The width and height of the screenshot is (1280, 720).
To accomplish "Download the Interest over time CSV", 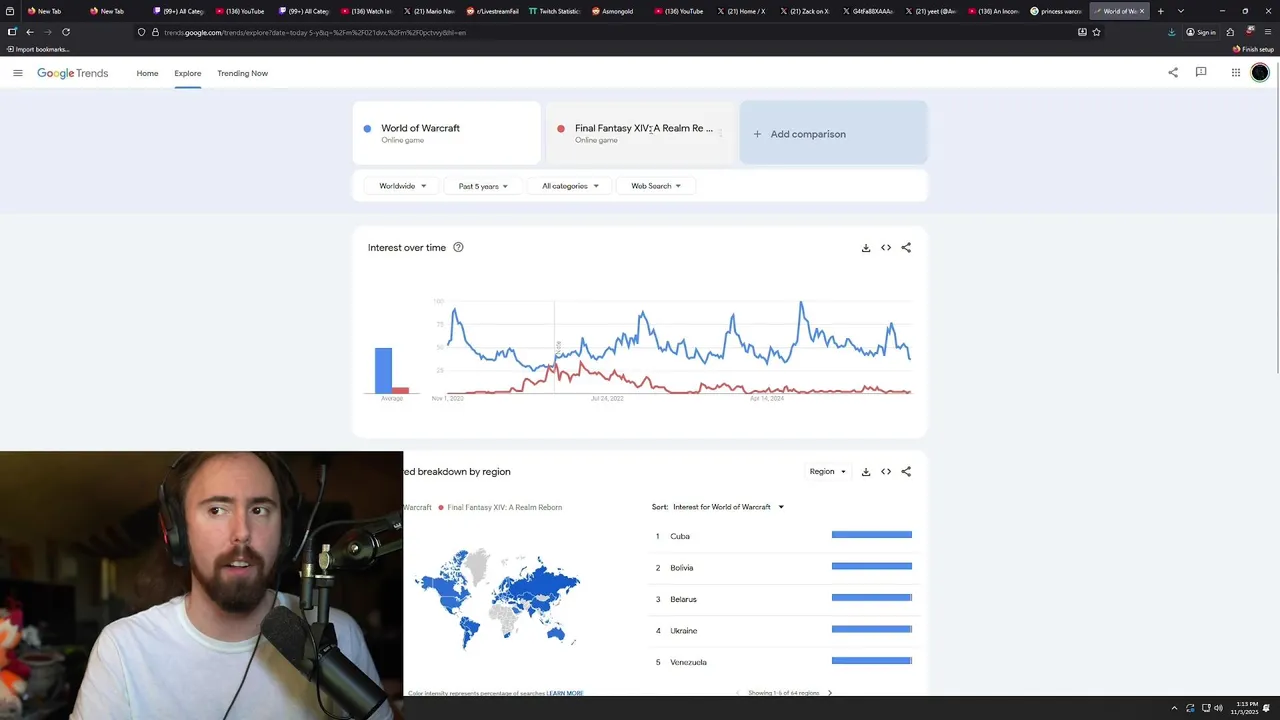I will pos(866,248).
